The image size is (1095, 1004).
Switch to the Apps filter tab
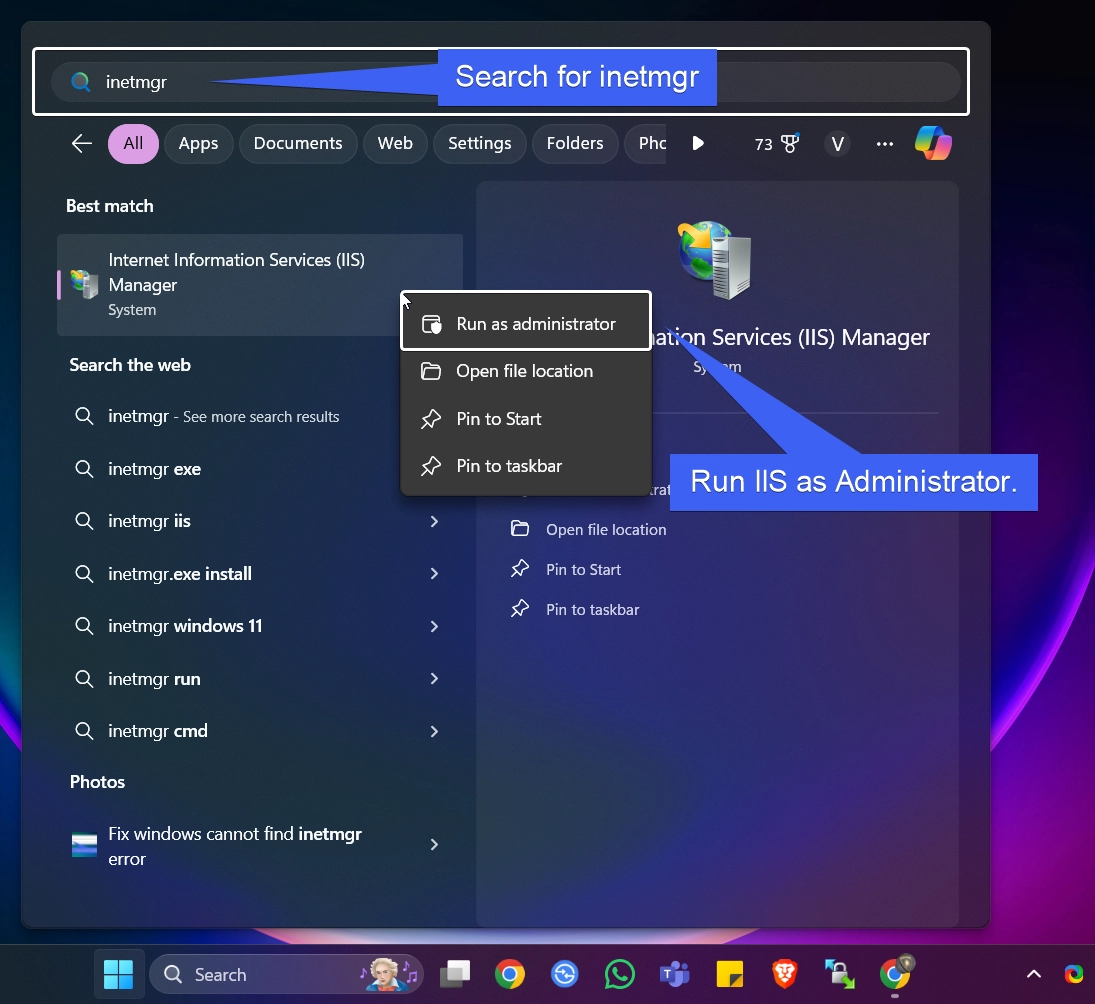point(198,144)
